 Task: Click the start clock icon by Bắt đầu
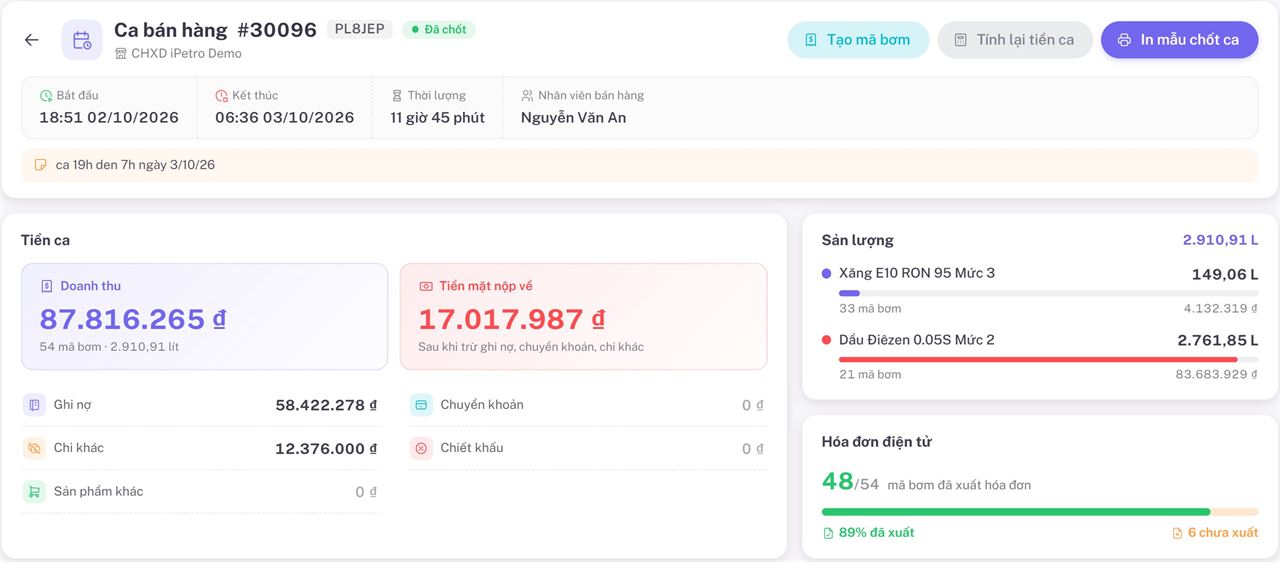(x=46, y=96)
